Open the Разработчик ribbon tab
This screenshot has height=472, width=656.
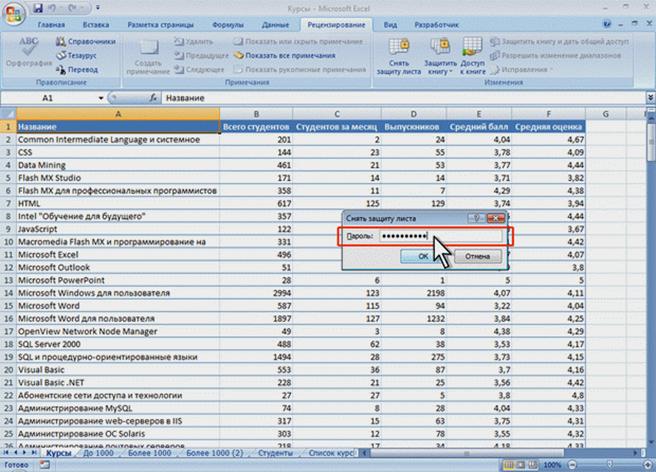(436, 25)
